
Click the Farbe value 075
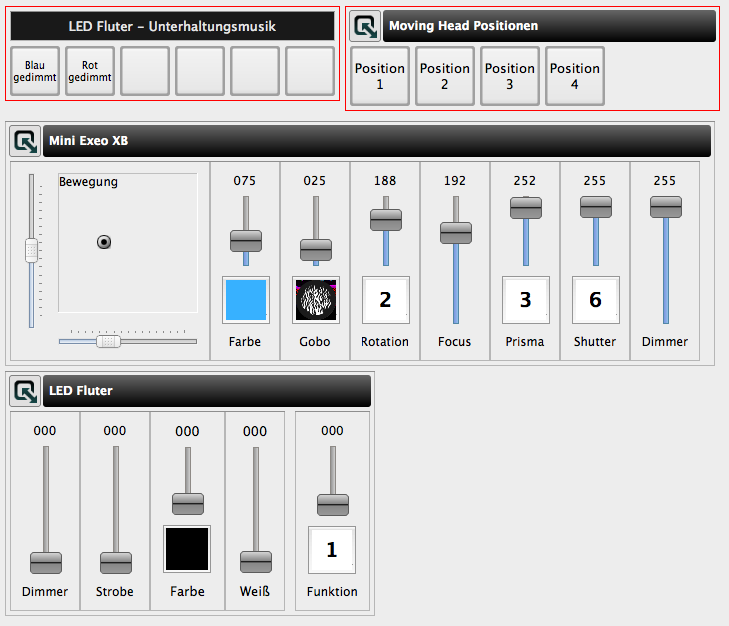coord(245,180)
